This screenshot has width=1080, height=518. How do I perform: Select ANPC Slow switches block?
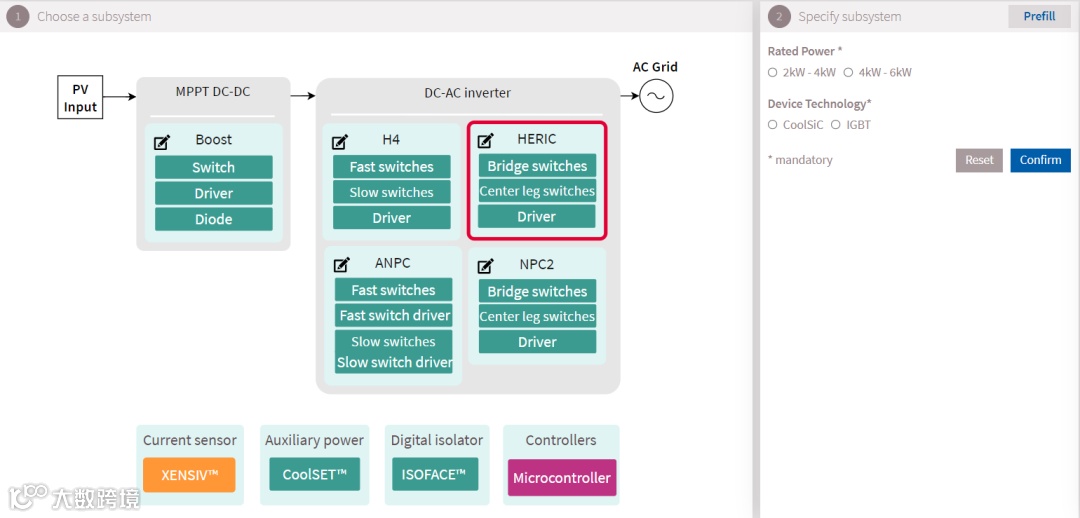[393, 342]
